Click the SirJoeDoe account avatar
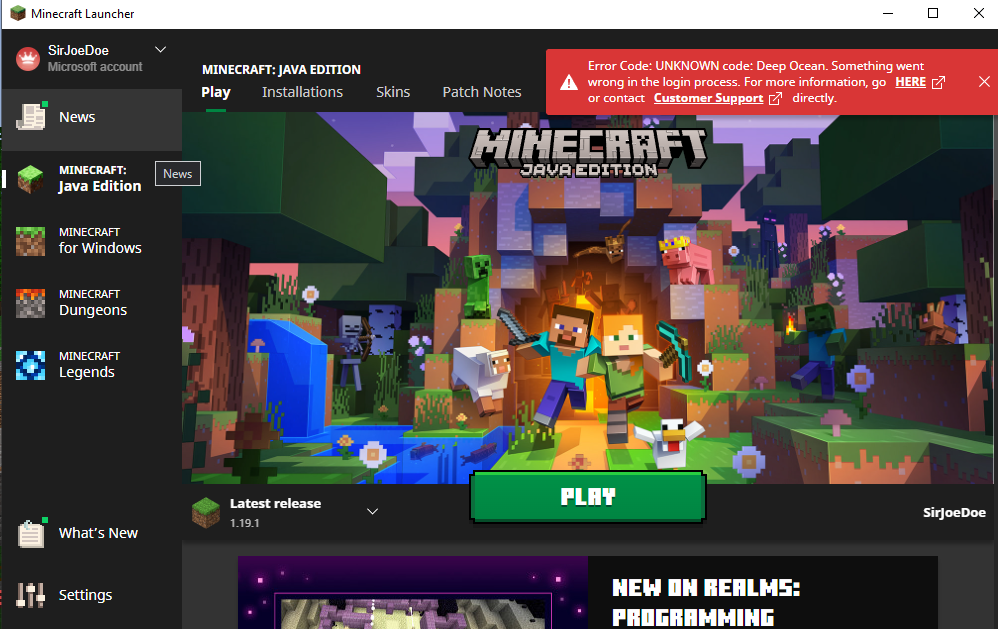 [x=28, y=59]
